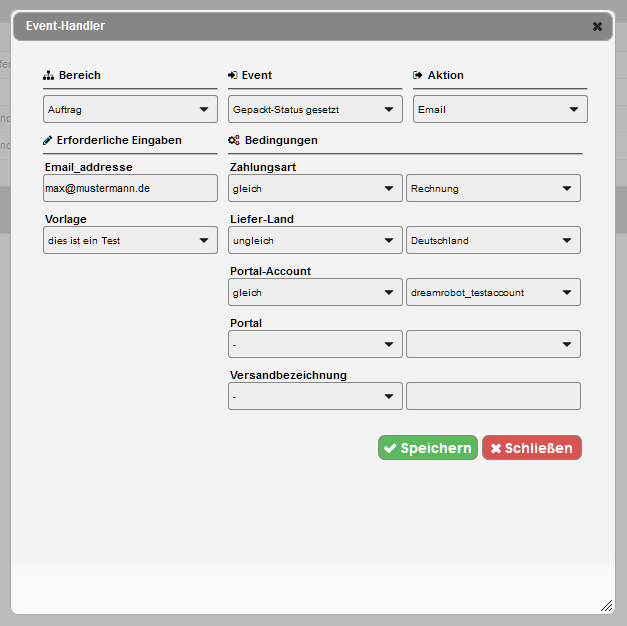Click the Versandbezeichnung label
The image size is (627, 626).
click(288, 375)
